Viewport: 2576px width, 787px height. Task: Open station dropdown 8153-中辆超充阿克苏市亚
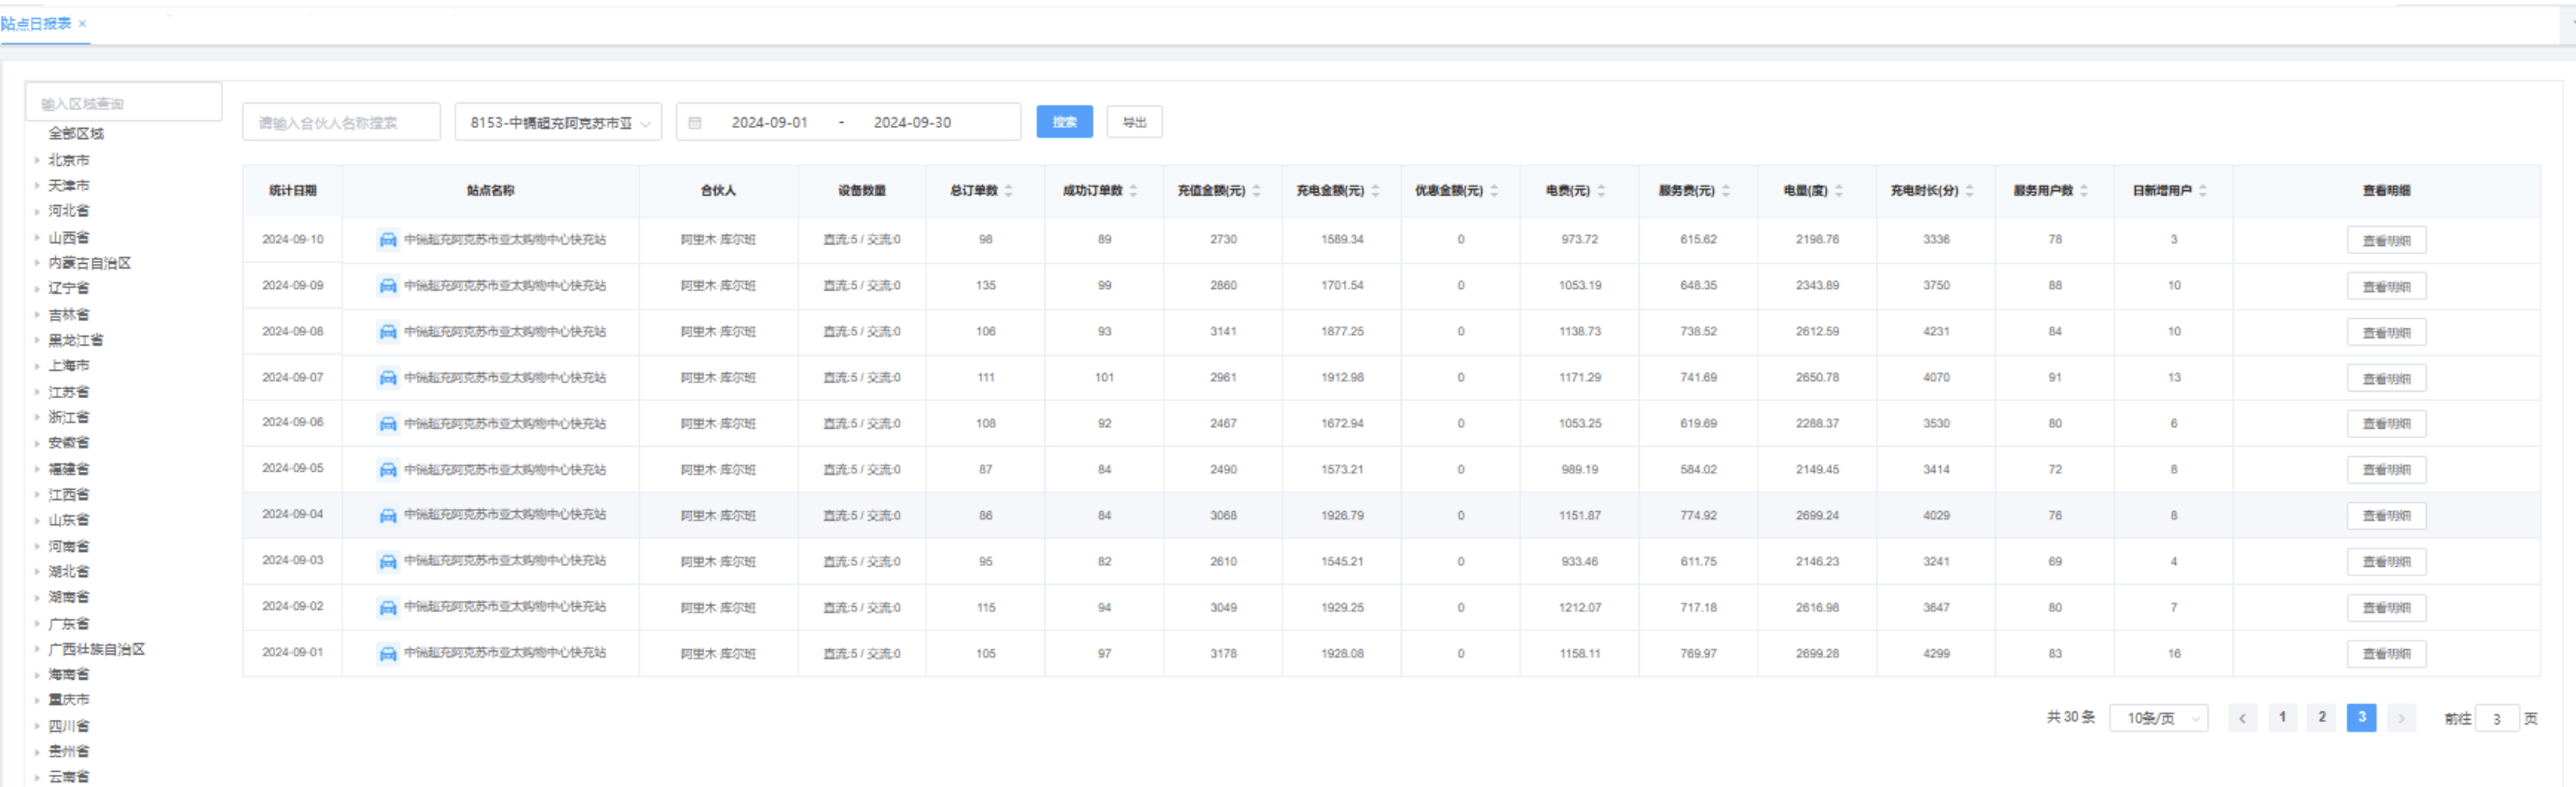point(558,123)
